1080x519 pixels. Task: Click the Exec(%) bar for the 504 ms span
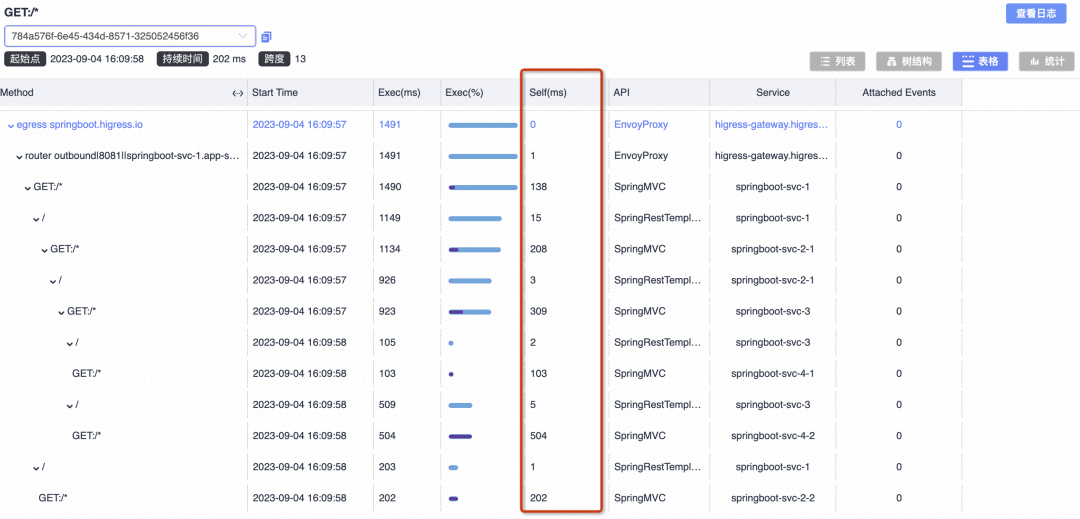[460, 436]
